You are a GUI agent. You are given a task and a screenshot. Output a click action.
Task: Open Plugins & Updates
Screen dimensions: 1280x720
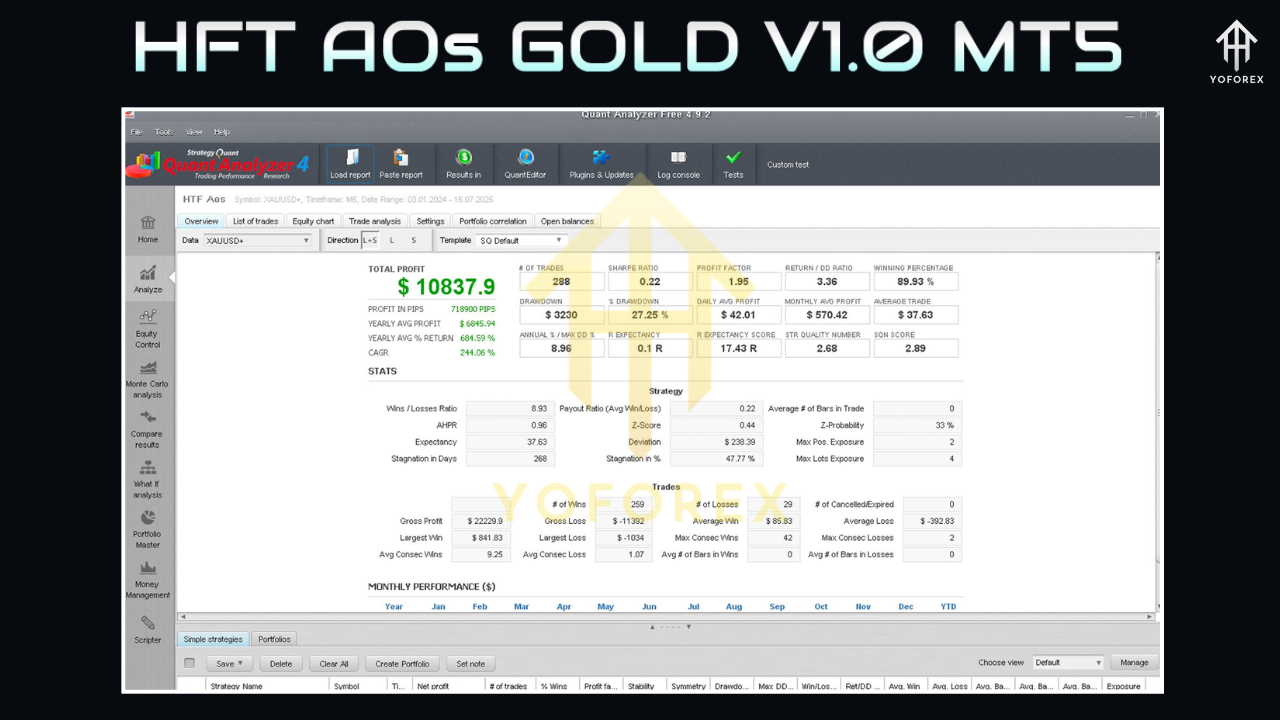(x=601, y=163)
